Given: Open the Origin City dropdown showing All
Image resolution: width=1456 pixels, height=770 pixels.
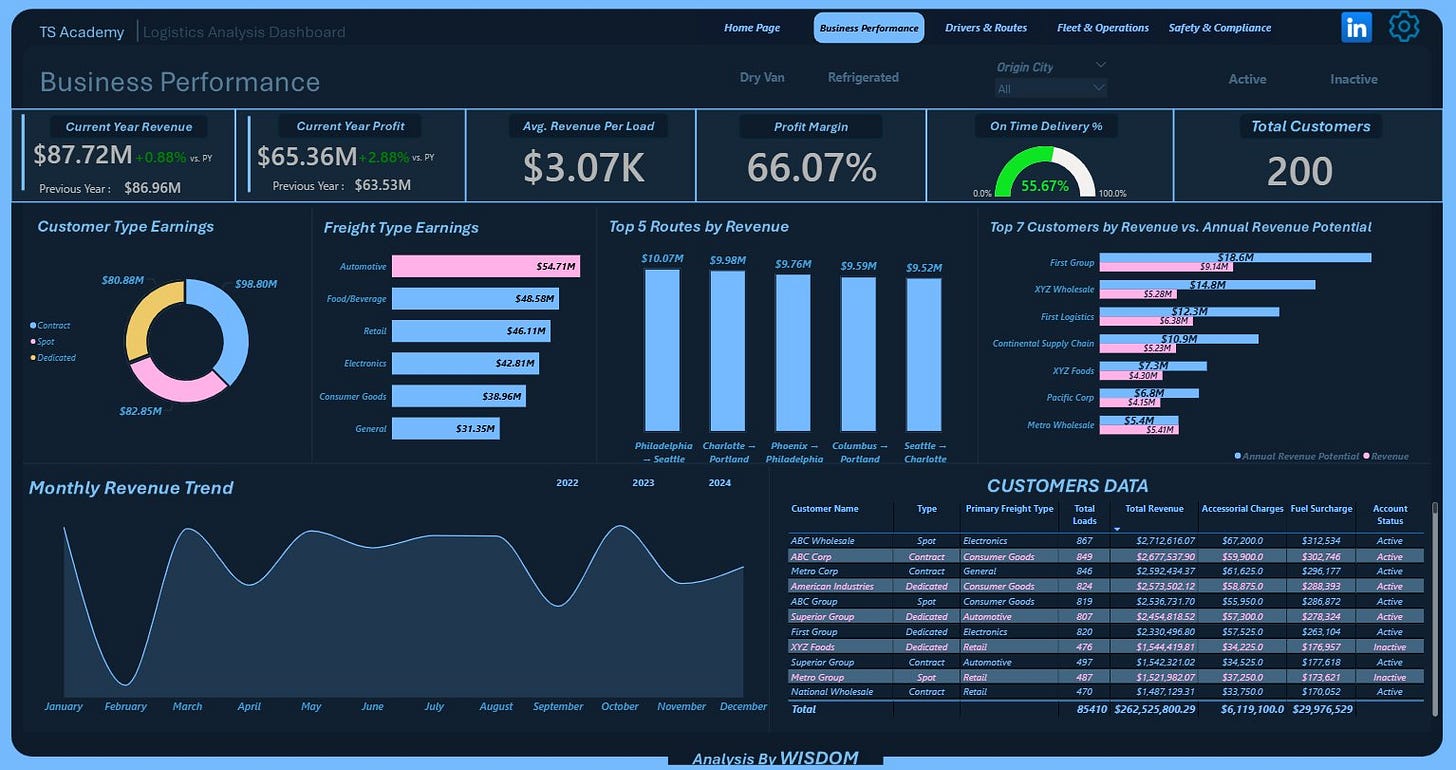Looking at the screenshot, I should point(1051,88).
